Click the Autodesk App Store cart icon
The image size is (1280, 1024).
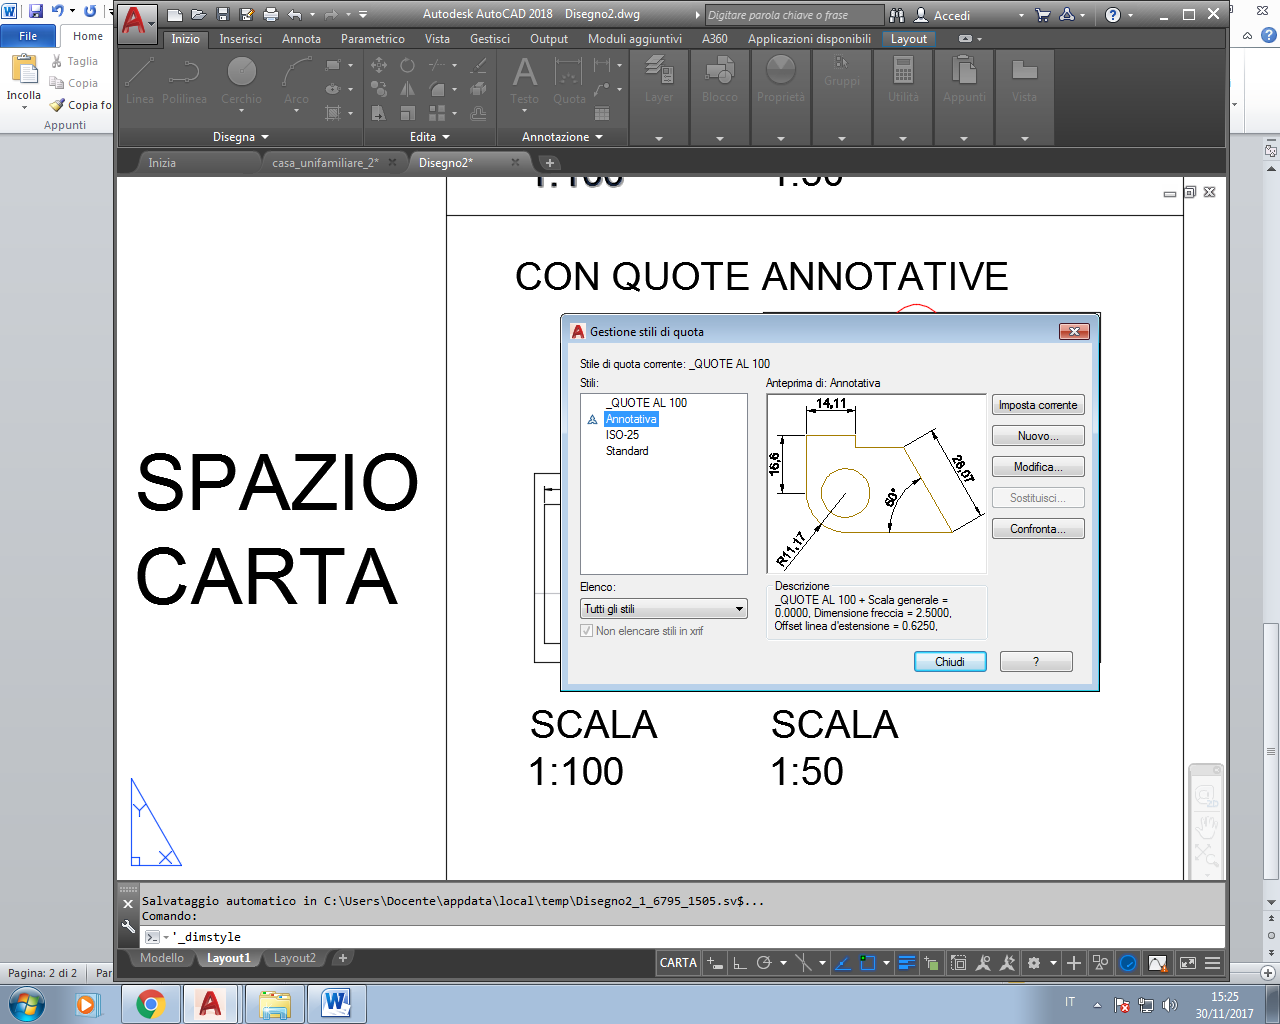click(1043, 15)
